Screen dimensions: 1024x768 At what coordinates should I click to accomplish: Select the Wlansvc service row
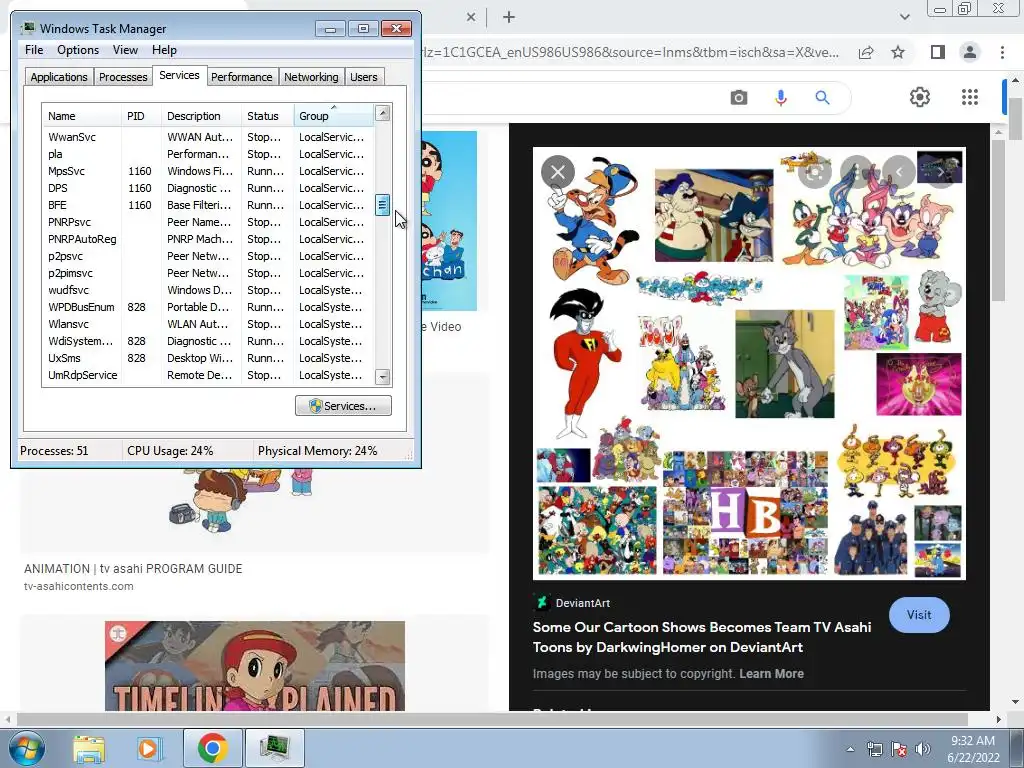(x=208, y=324)
